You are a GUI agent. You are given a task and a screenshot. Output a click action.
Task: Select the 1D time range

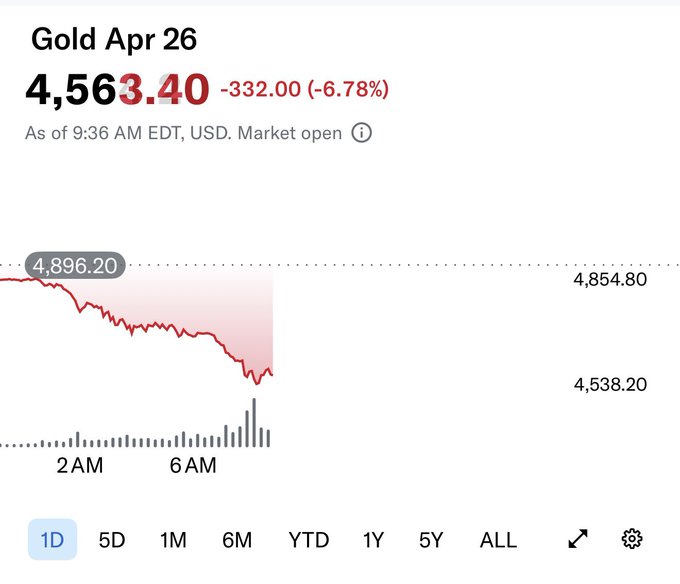[x=51, y=540]
